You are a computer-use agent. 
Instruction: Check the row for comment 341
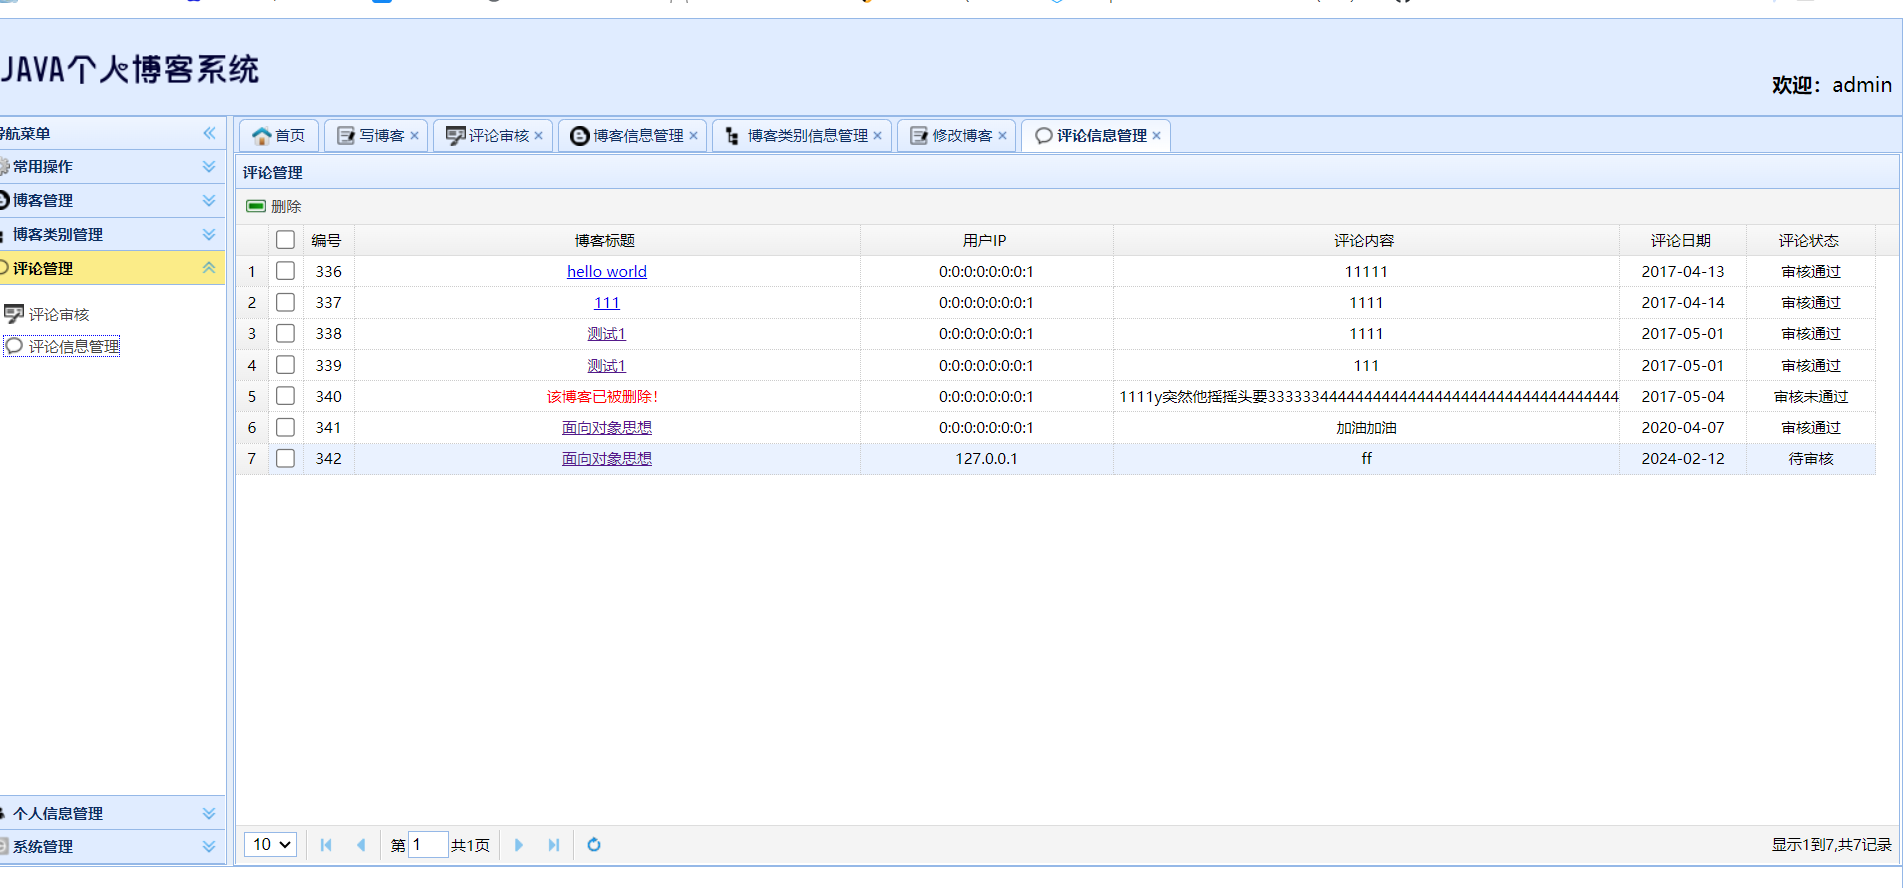[x=285, y=427]
